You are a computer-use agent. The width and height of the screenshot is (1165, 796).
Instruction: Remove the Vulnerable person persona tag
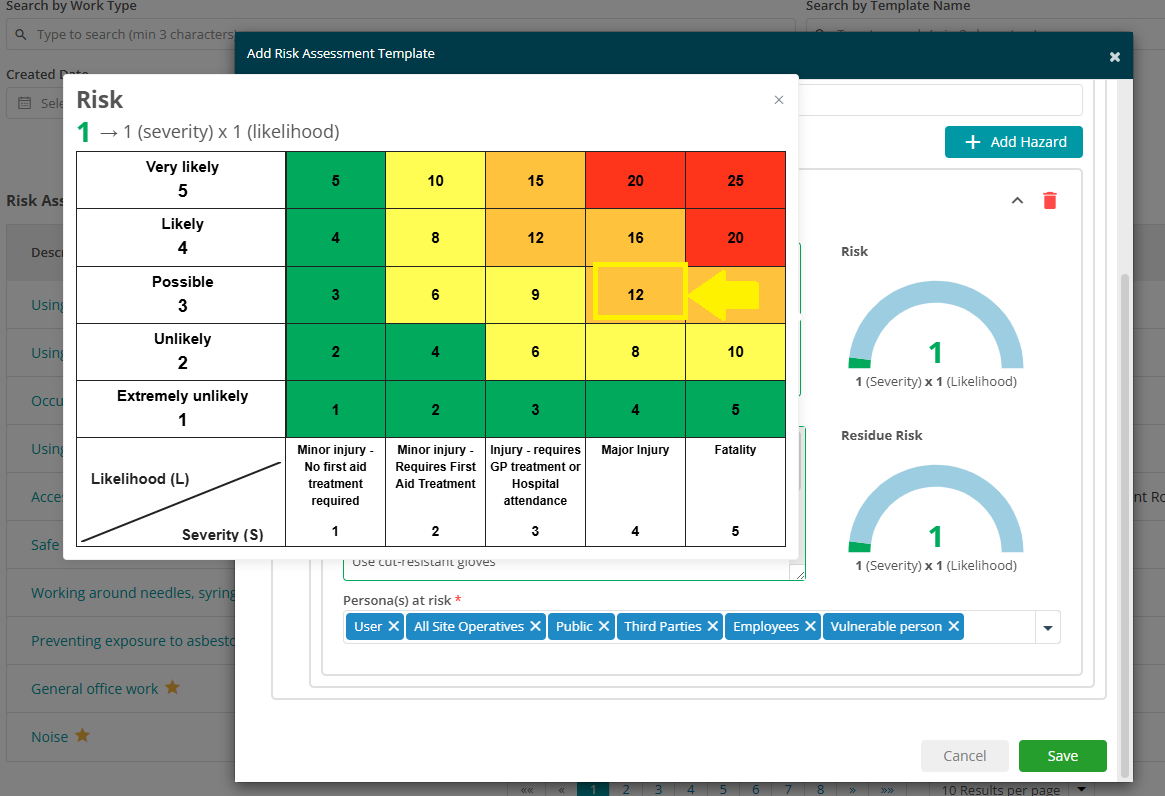(x=954, y=627)
